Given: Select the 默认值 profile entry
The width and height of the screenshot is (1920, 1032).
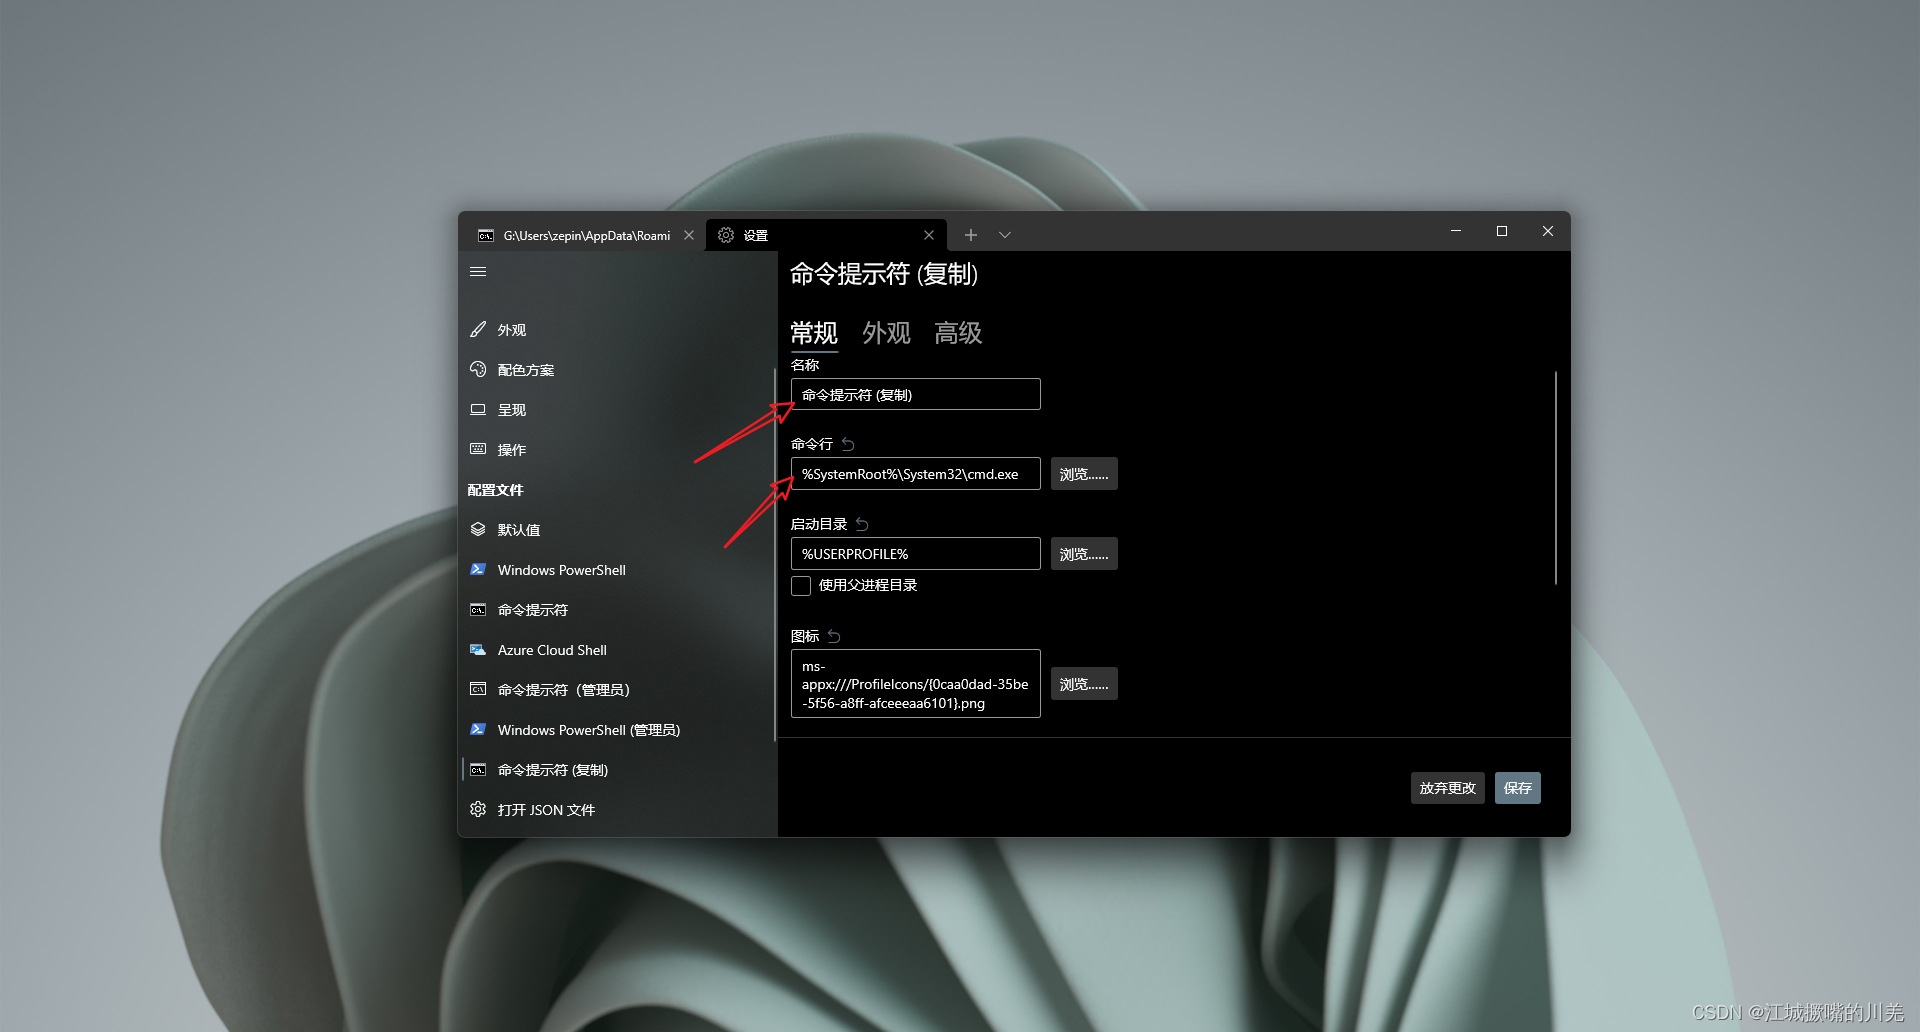Looking at the screenshot, I should (x=616, y=530).
